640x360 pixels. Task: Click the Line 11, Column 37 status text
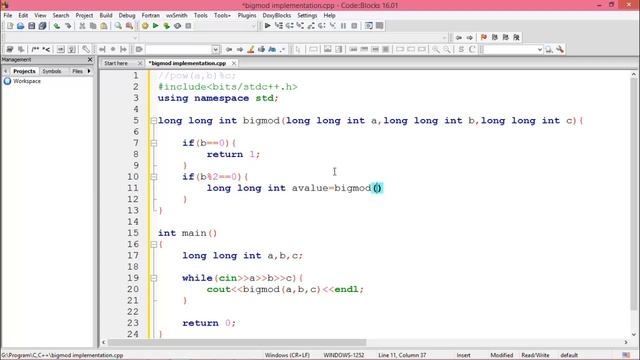point(402,355)
